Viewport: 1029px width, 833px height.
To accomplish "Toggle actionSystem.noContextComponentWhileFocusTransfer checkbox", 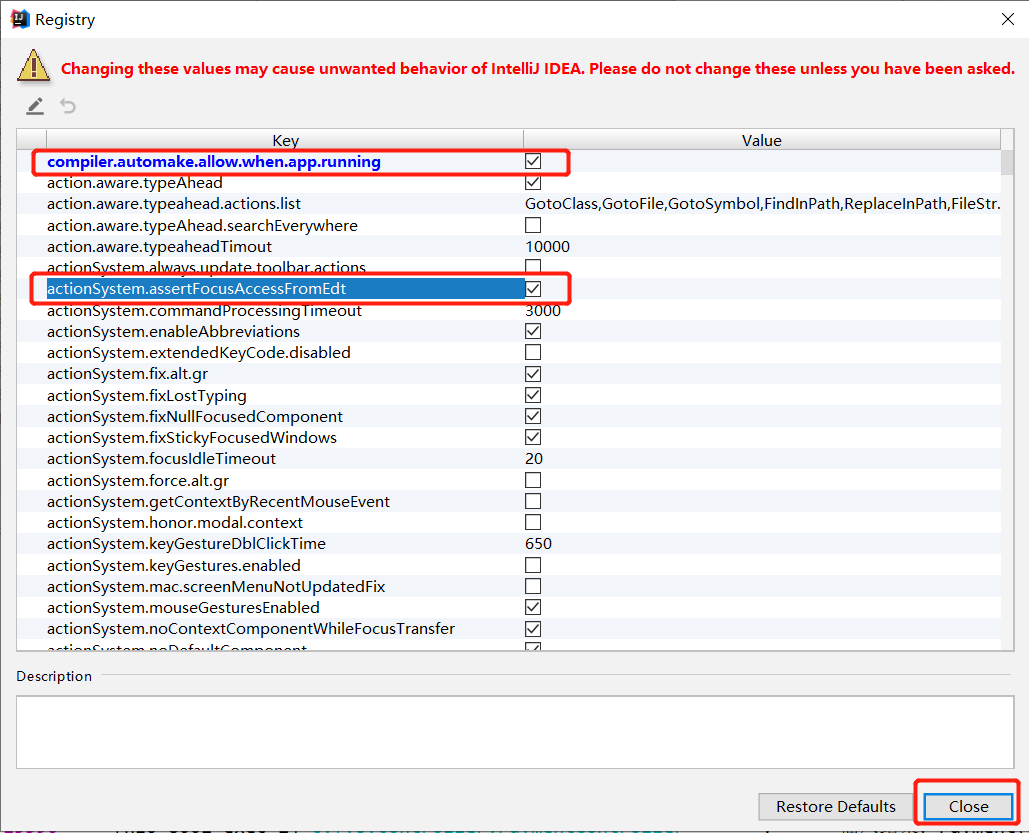I will [533, 629].
